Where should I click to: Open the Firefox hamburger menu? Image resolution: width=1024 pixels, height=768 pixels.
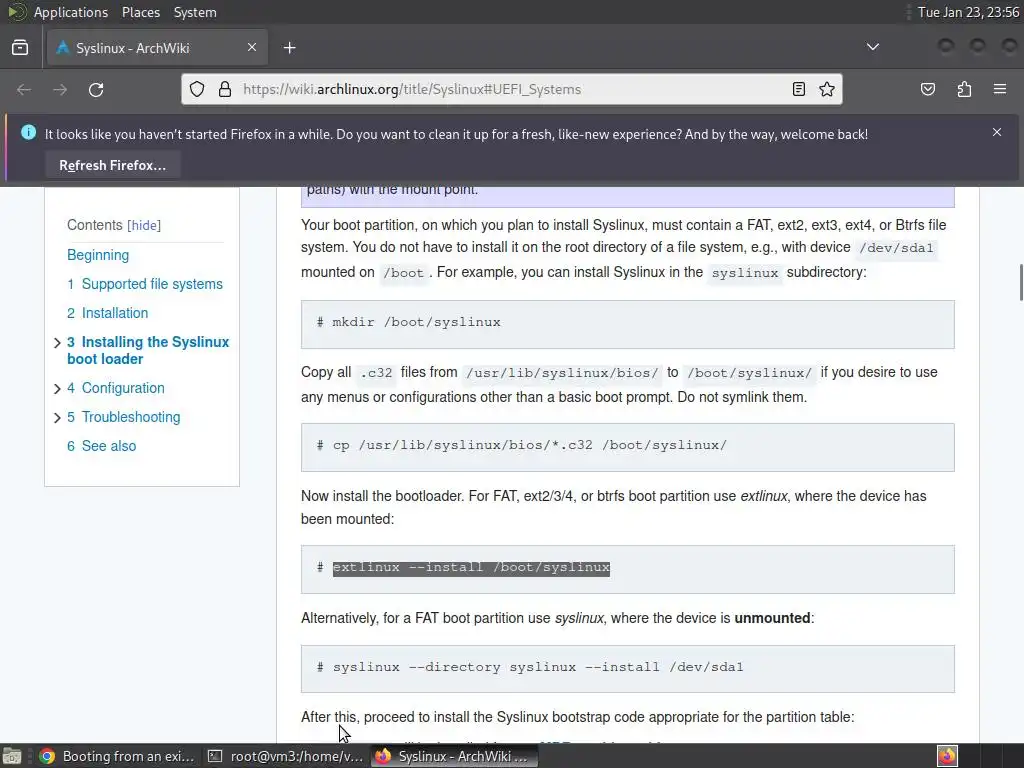(1000, 89)
